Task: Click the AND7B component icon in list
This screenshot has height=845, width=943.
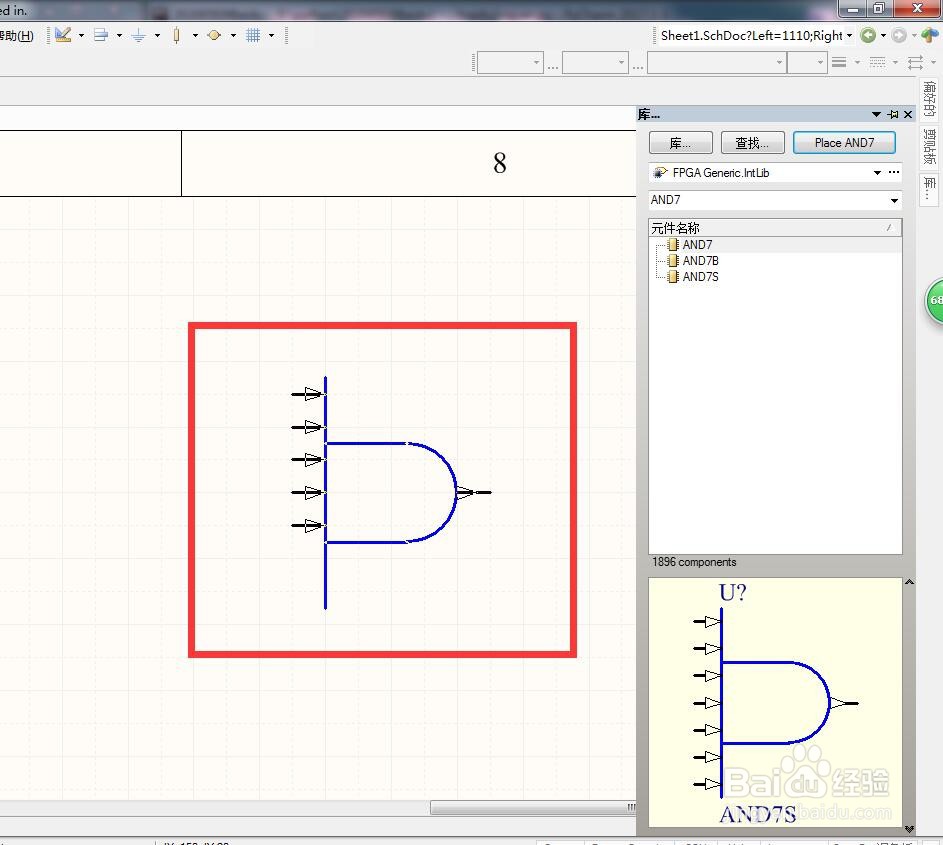Action: [x=674, y=260]
